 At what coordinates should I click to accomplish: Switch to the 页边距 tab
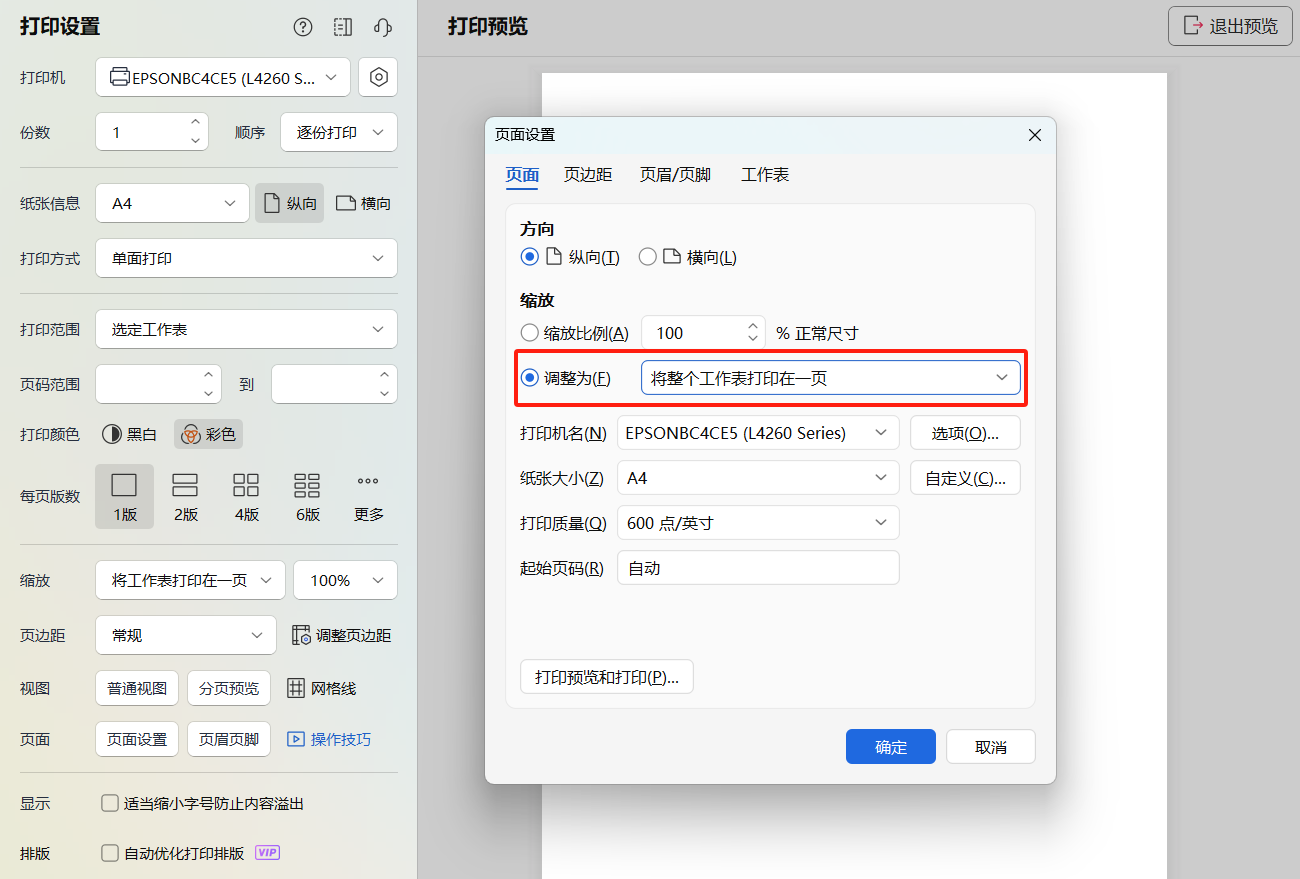pos(586,174)
